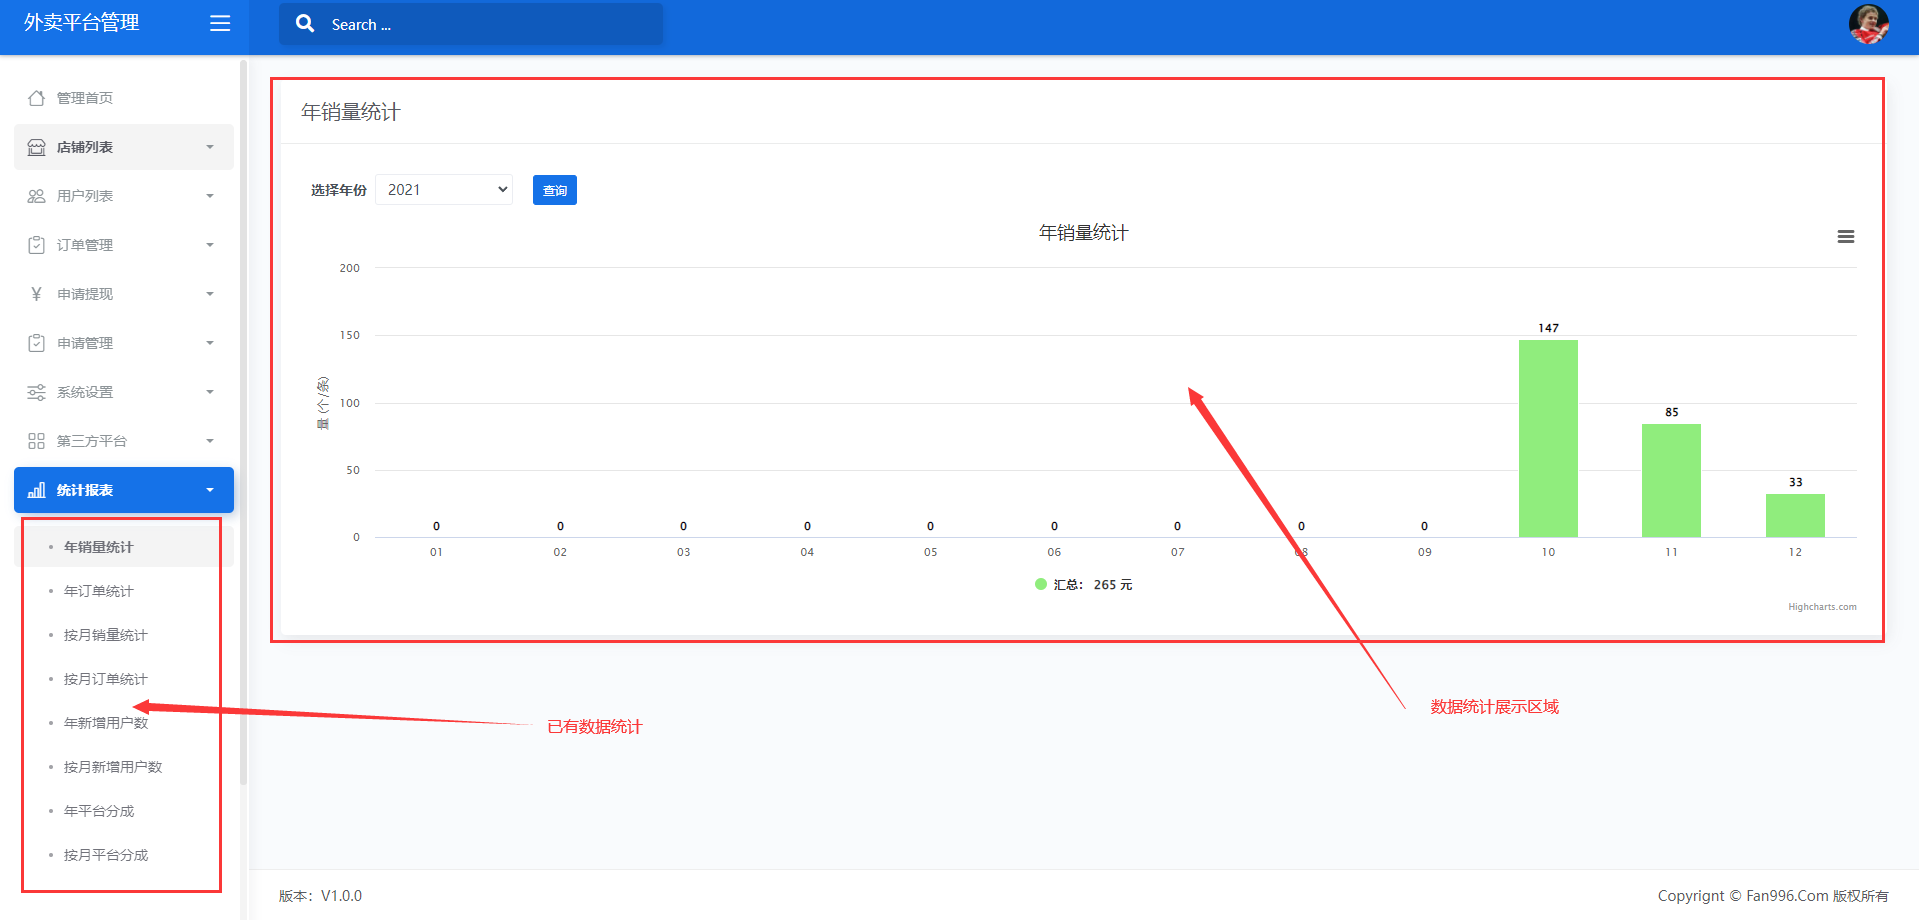Click the grid icon beside 第三方平台
This screenshot has width=1919, height=920.
point(37,441)
